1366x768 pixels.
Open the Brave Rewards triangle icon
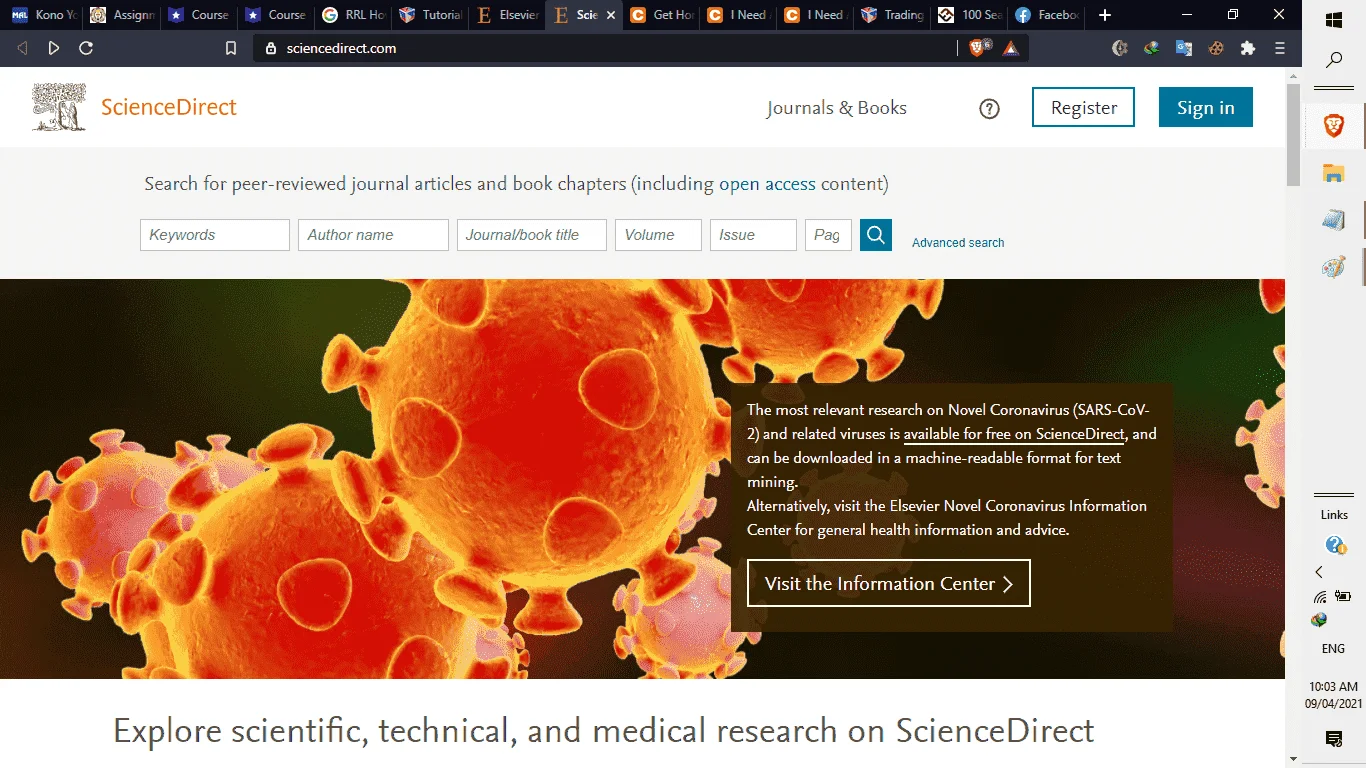(x=1011, y=48)
